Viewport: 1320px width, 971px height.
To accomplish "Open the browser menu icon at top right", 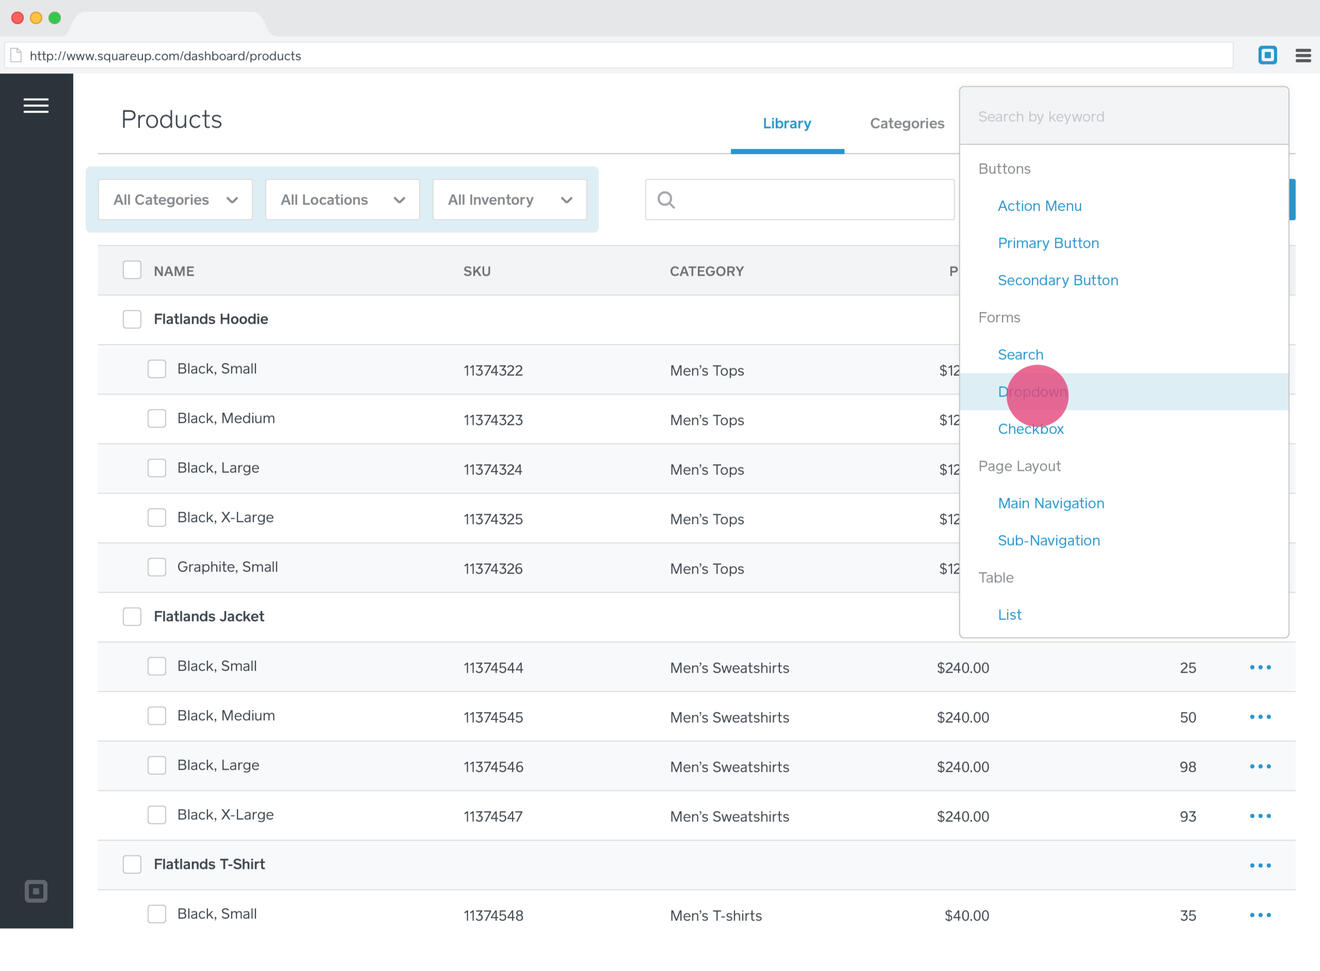I will (1302, 56).
